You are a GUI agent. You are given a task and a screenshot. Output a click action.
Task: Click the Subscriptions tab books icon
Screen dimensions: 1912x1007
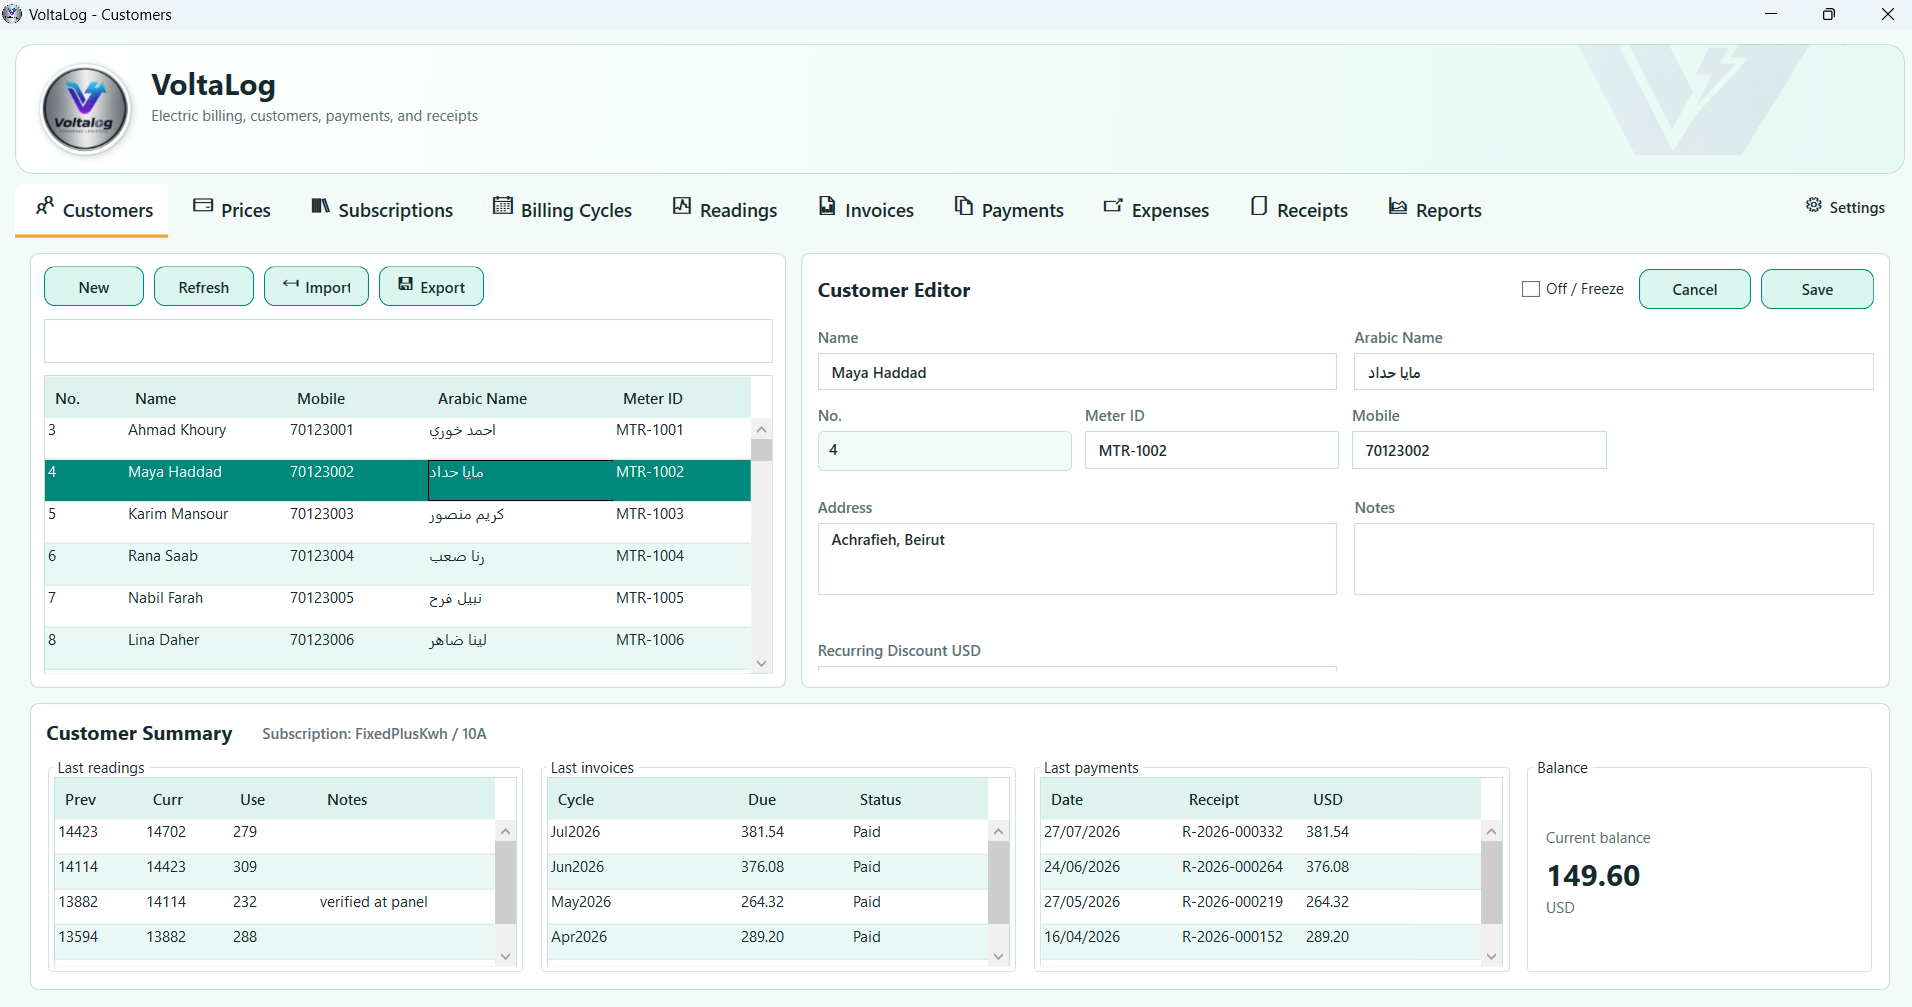click(x=320, y=206)
